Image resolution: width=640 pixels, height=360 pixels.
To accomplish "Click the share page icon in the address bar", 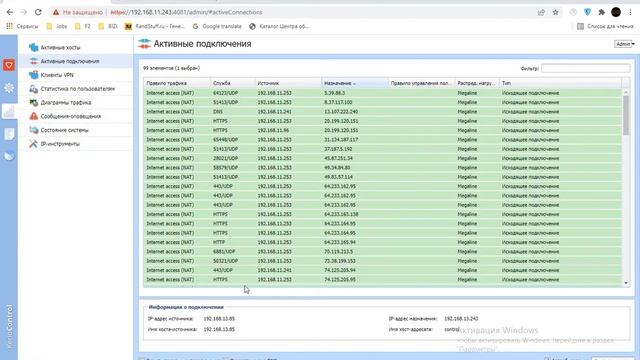I will click(541, 12).
